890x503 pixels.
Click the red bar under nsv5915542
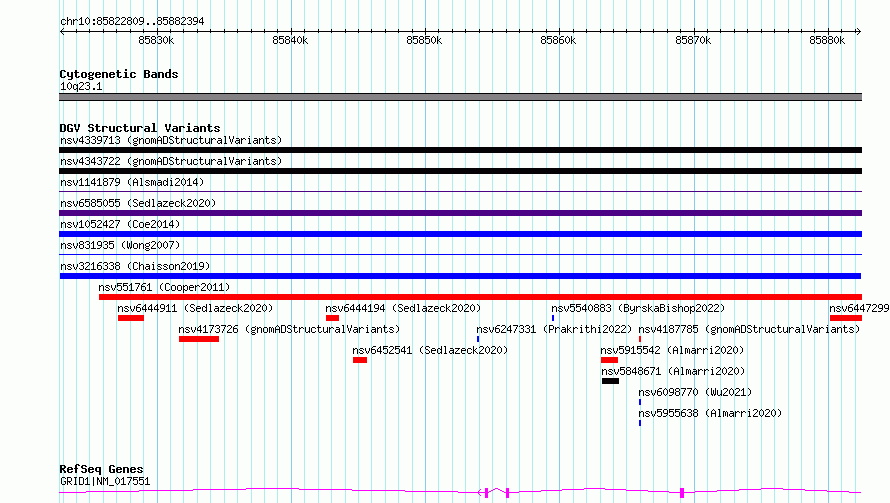tap(609, 360)
